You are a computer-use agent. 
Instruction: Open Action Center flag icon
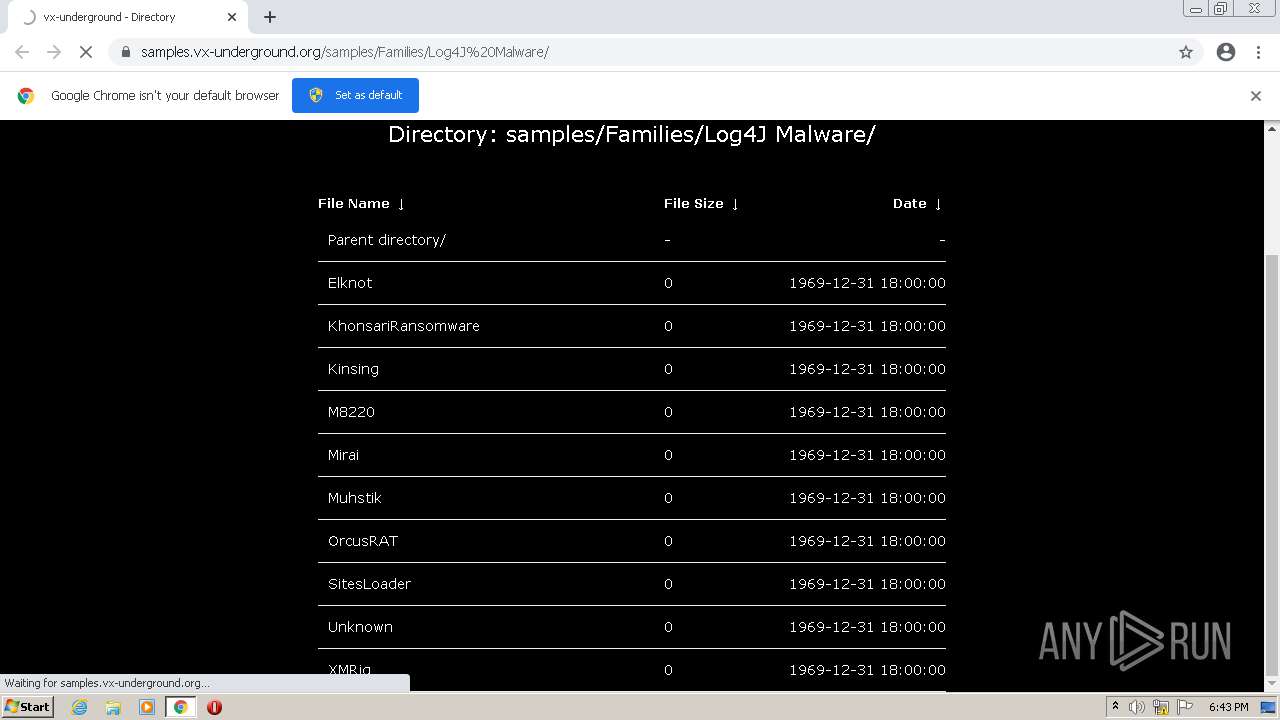pyautogui.click(x=1184, y=707)
